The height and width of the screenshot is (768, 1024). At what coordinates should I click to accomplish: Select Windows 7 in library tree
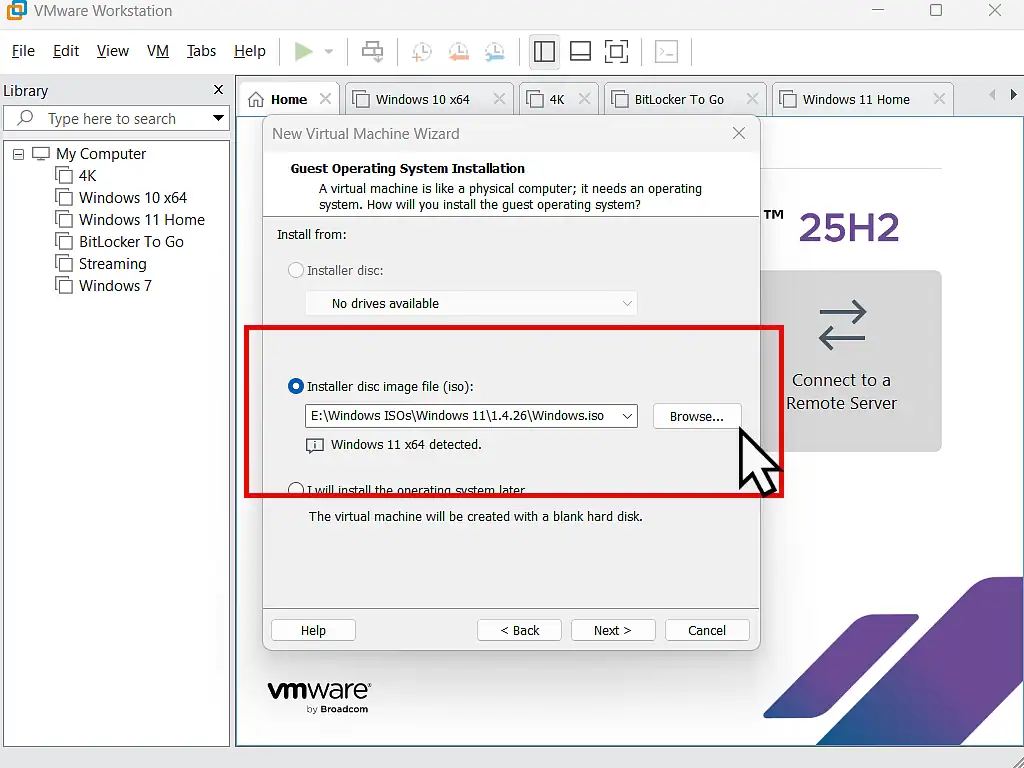(x=115, y=286)
